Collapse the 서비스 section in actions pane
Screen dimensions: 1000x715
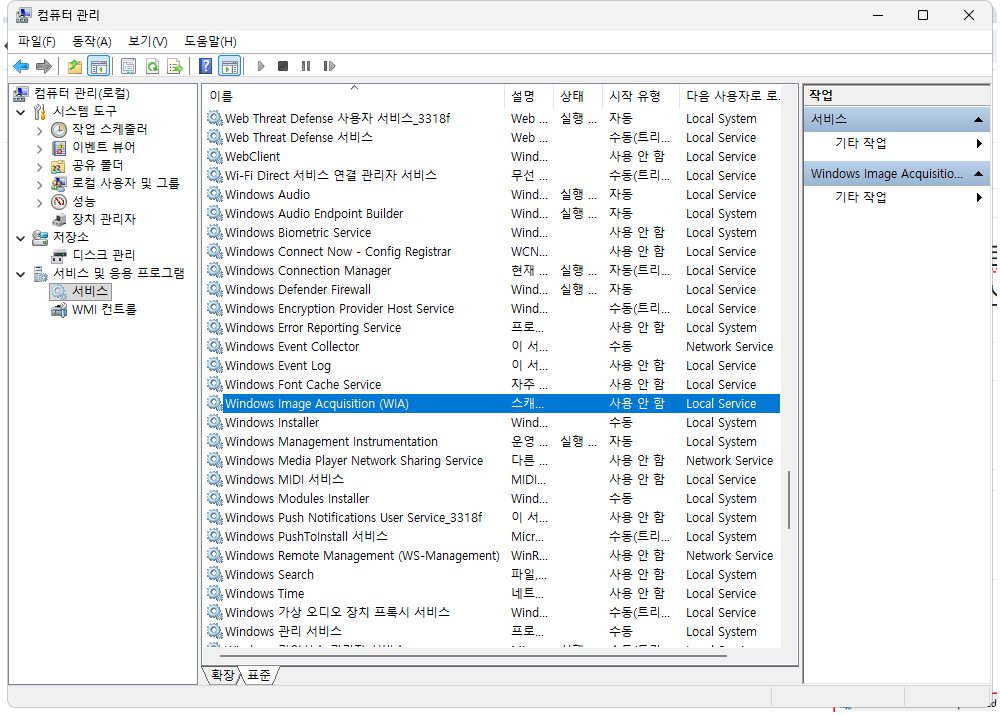[978, 120]
